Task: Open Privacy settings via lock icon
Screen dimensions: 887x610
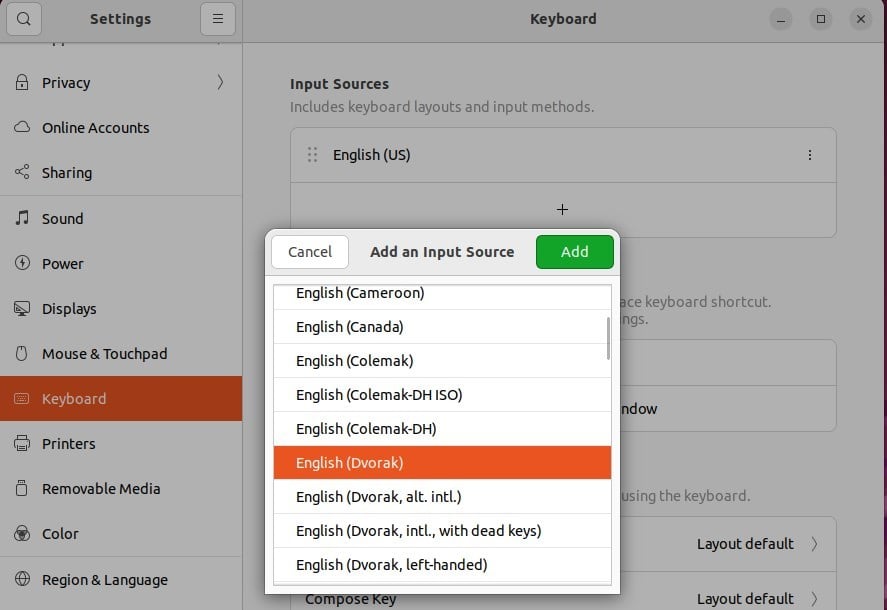Action: pos(22,83)
